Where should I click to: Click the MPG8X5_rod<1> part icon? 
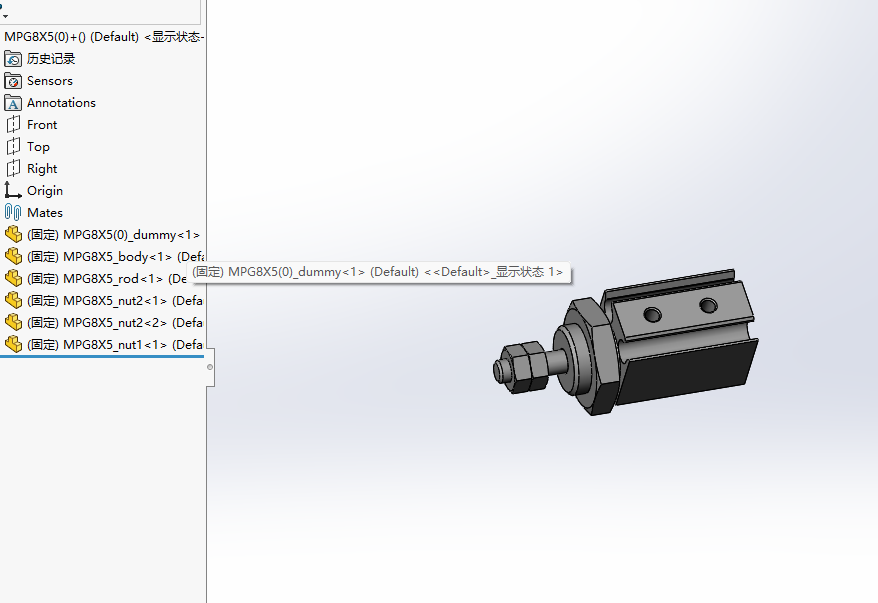(x=13, y=278)
